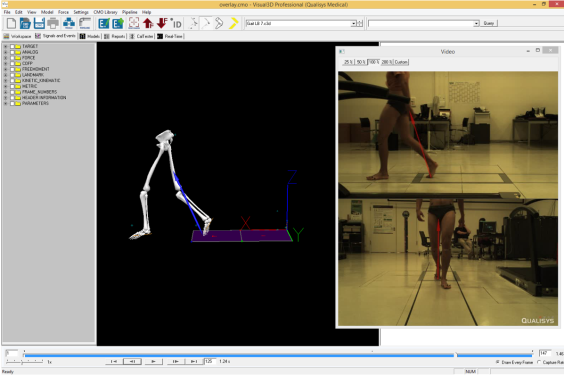Click the blue frame timeline slider
Screen dimensions: 564x376
pos(278,355)
